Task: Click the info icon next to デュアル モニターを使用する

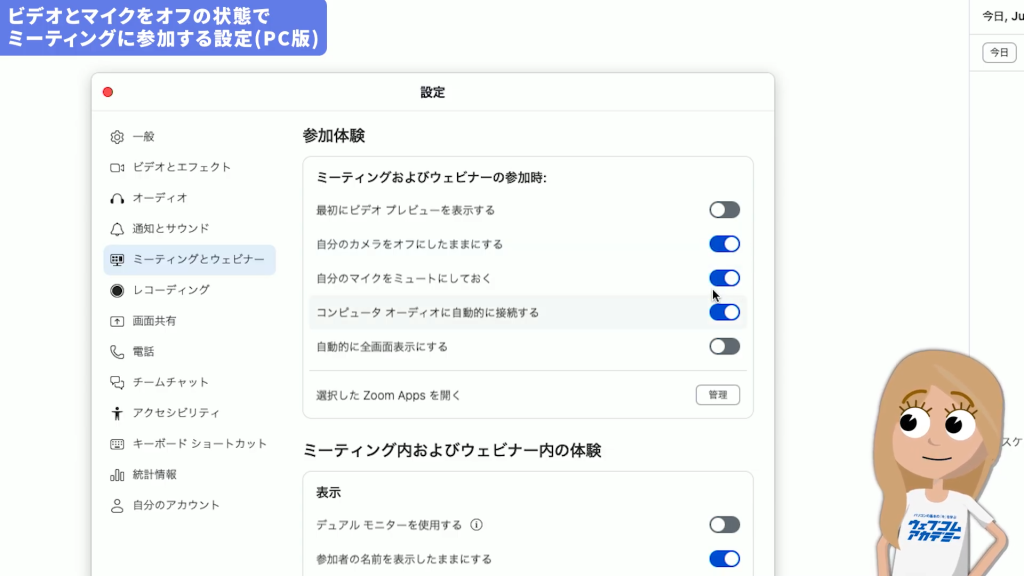Action: tap(477, 525)
